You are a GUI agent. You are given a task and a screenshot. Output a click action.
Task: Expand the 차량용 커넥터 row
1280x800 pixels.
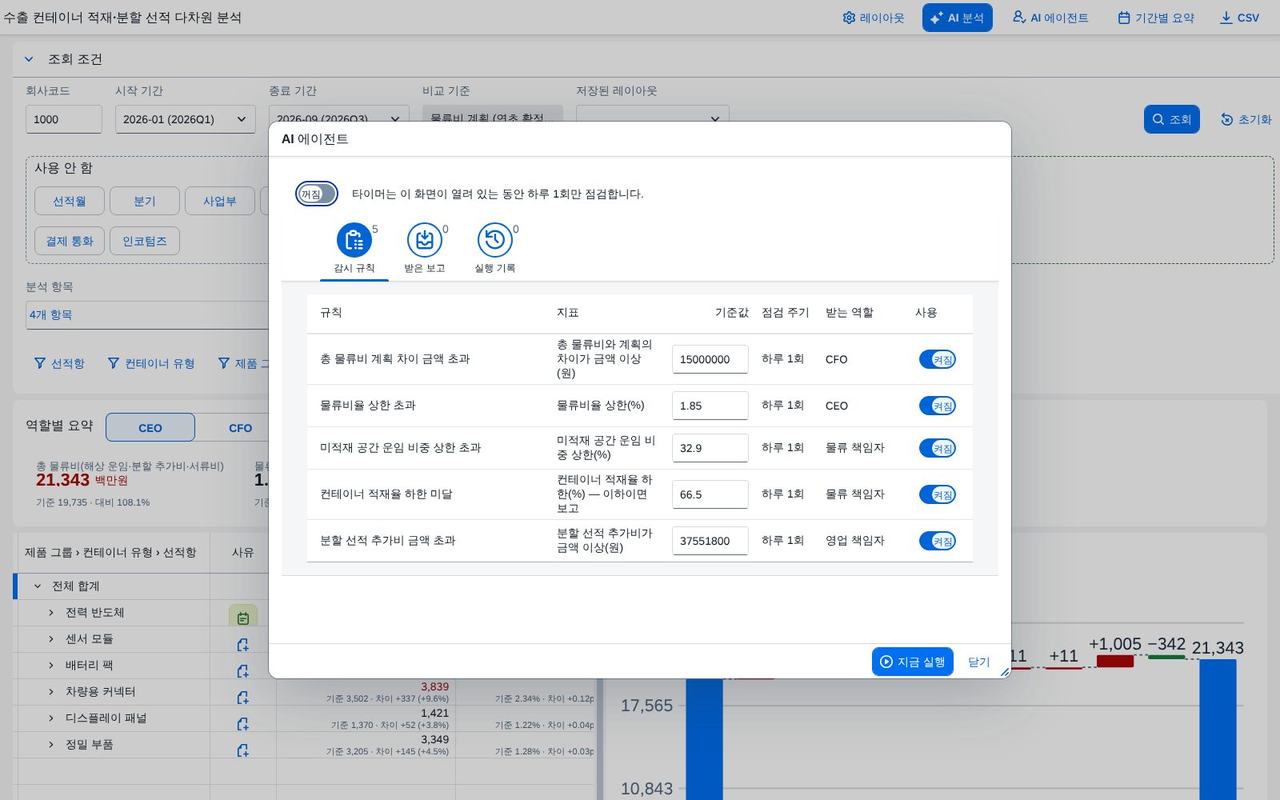tap(51, 692)
